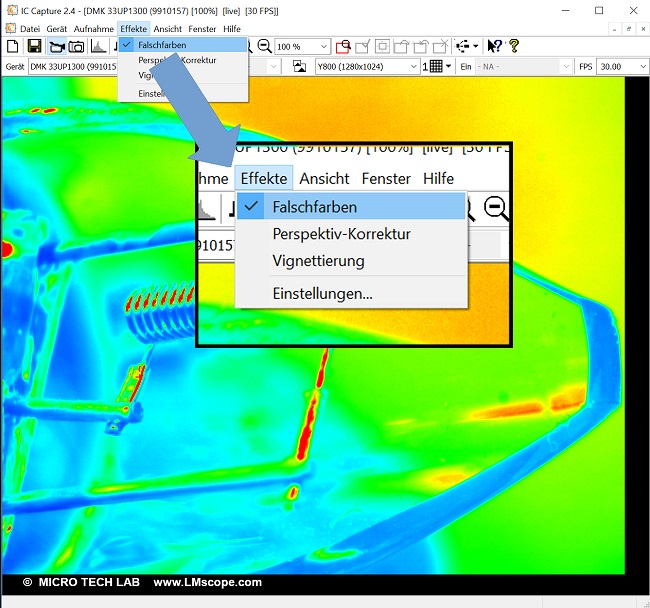Click the zoom out magnifier icon
650x608 pixels.
point(264,47)
